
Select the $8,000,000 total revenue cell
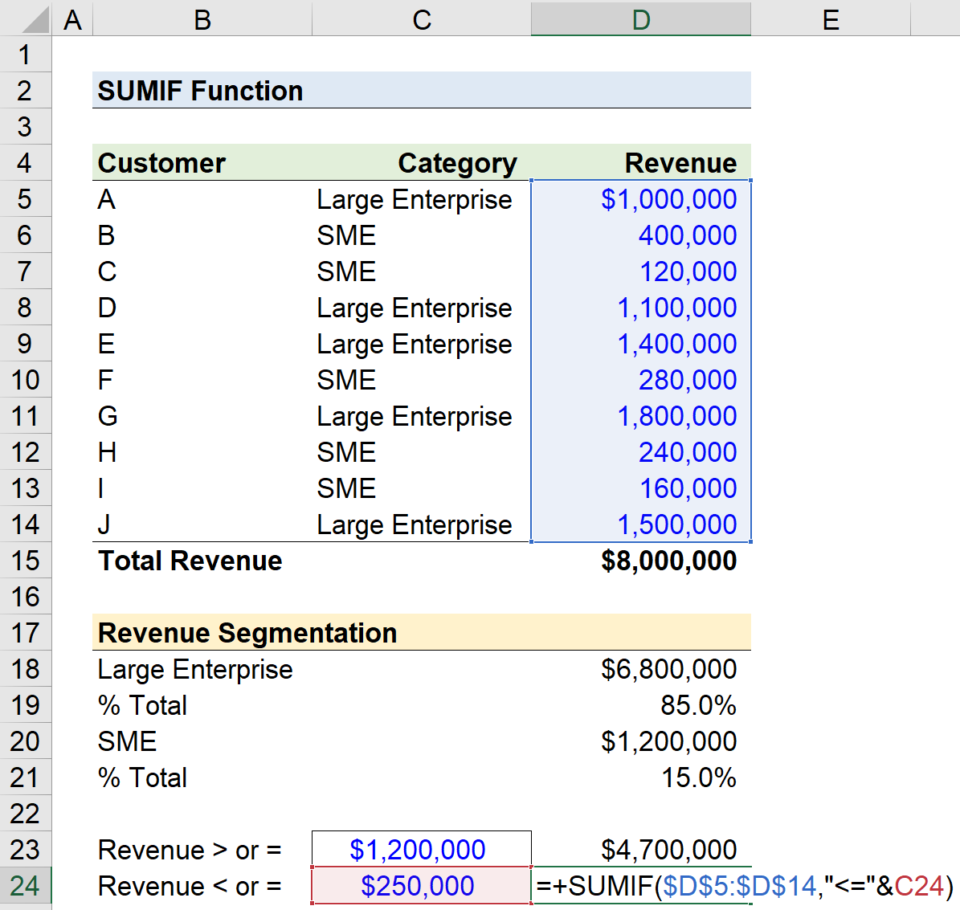point(668,561)
